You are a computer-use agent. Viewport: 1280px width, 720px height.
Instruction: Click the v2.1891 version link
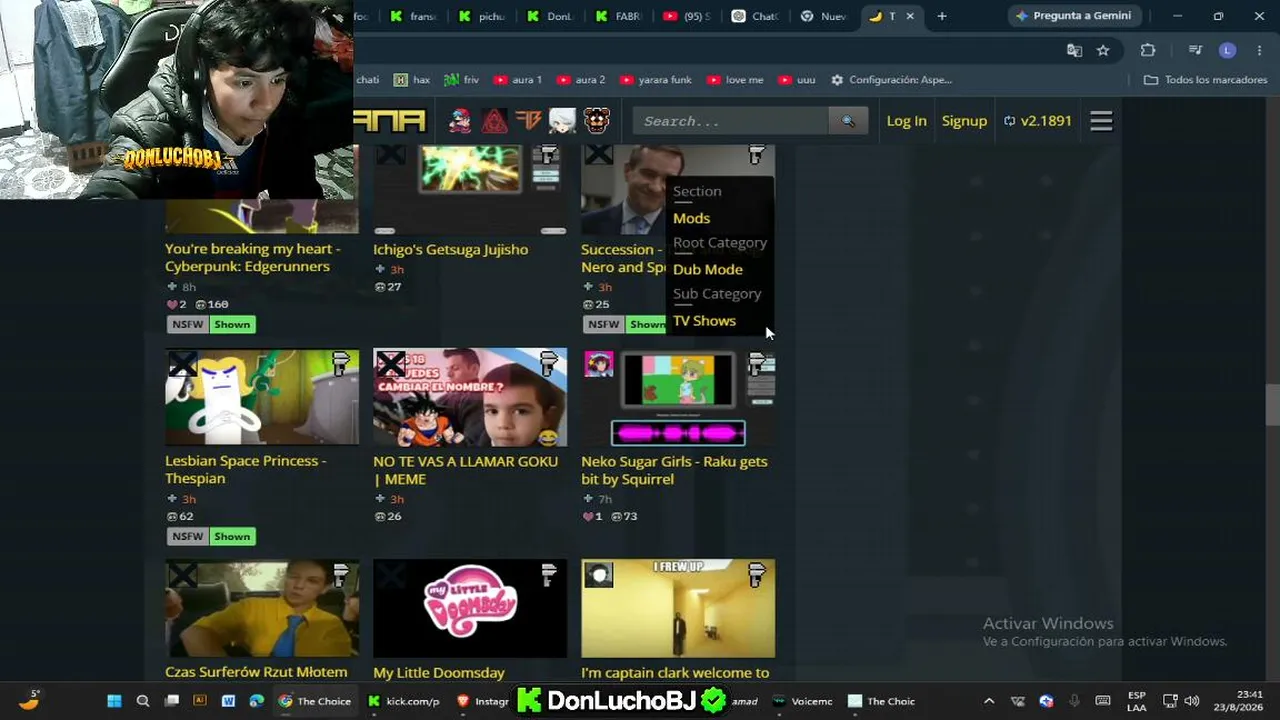tap(1038, 121)
